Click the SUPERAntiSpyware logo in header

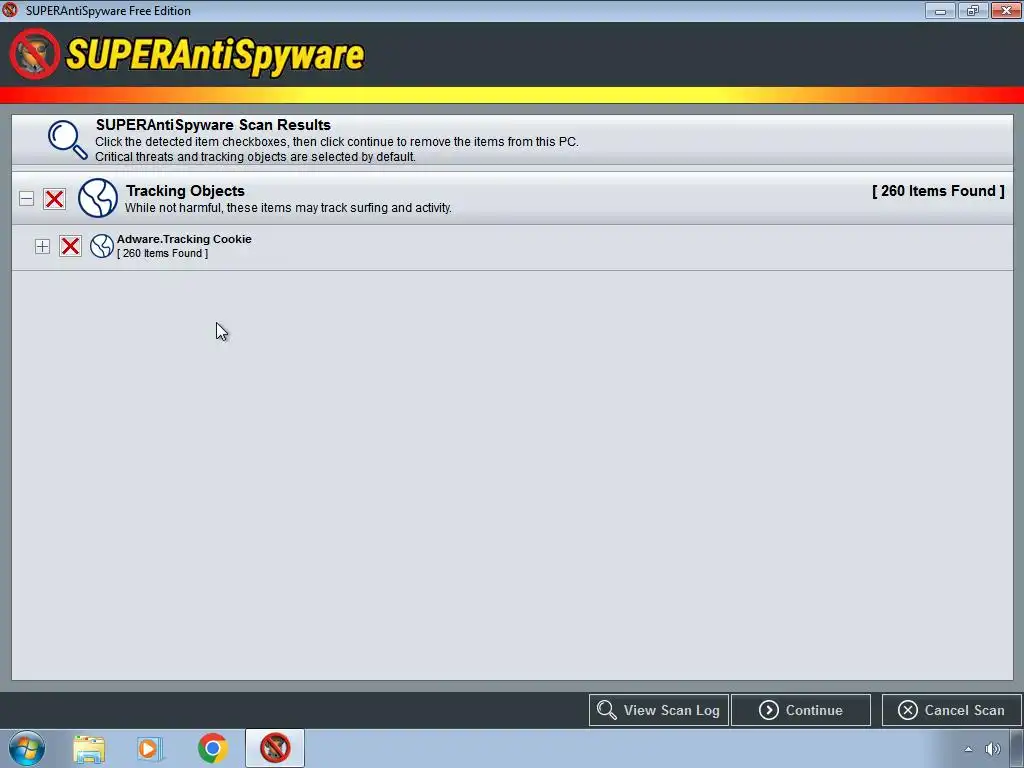click(187, 55)
